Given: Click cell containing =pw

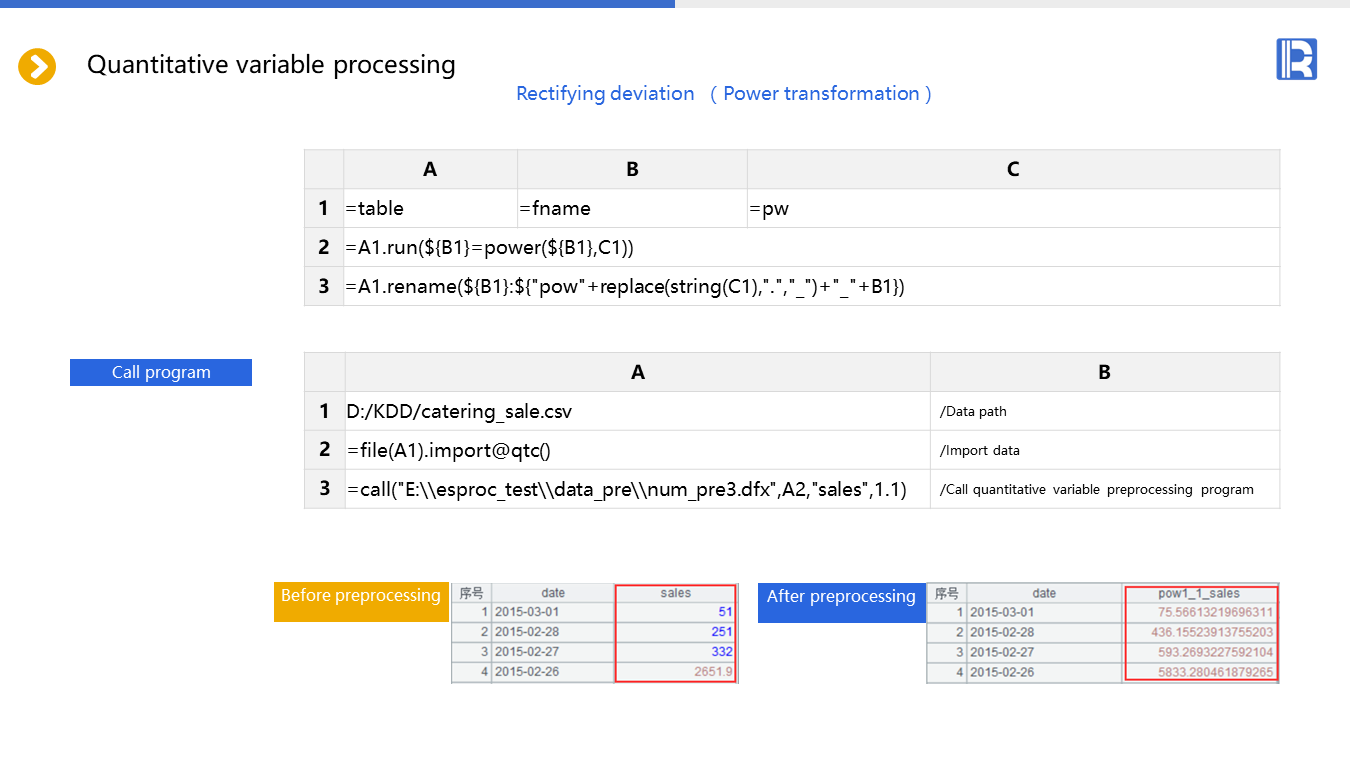Looking at the screenshot, I should (x=1013, y=208).
